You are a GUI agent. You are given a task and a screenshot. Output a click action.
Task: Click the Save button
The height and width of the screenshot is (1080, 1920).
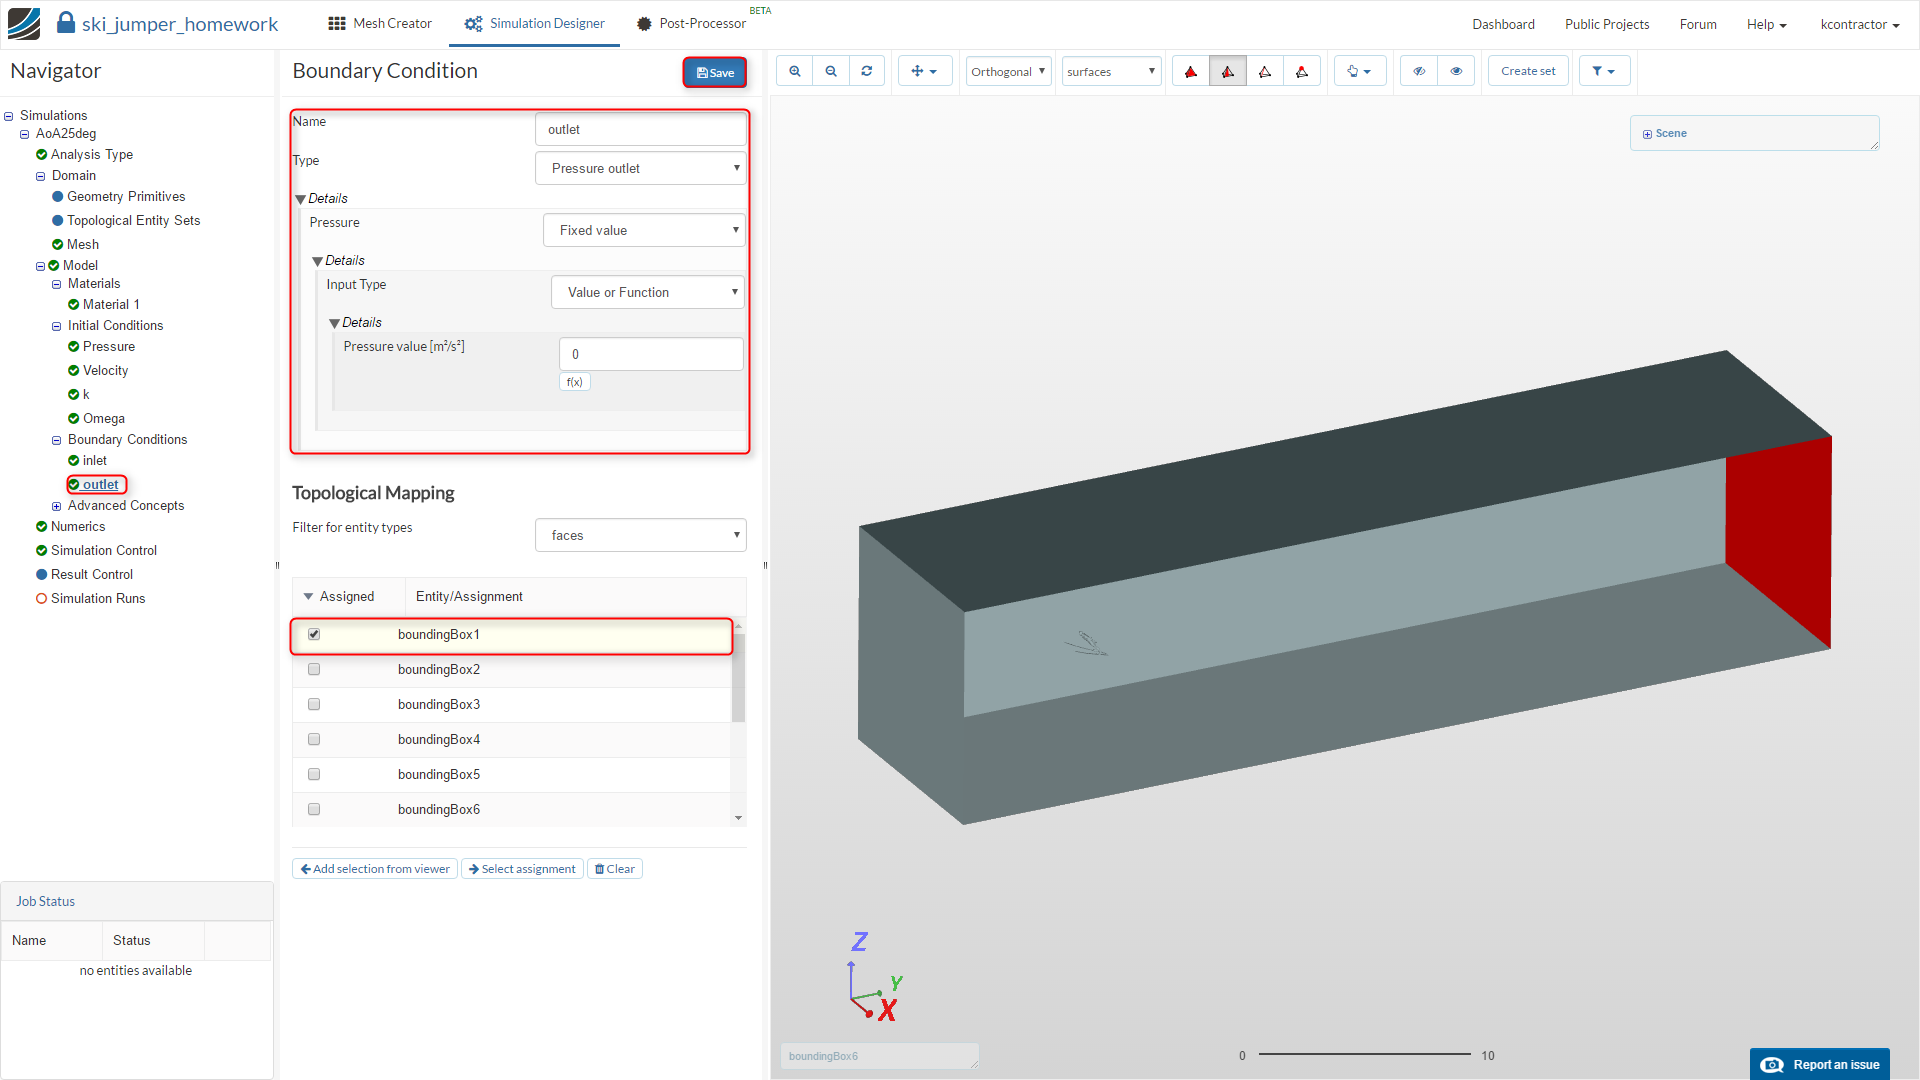715,72
